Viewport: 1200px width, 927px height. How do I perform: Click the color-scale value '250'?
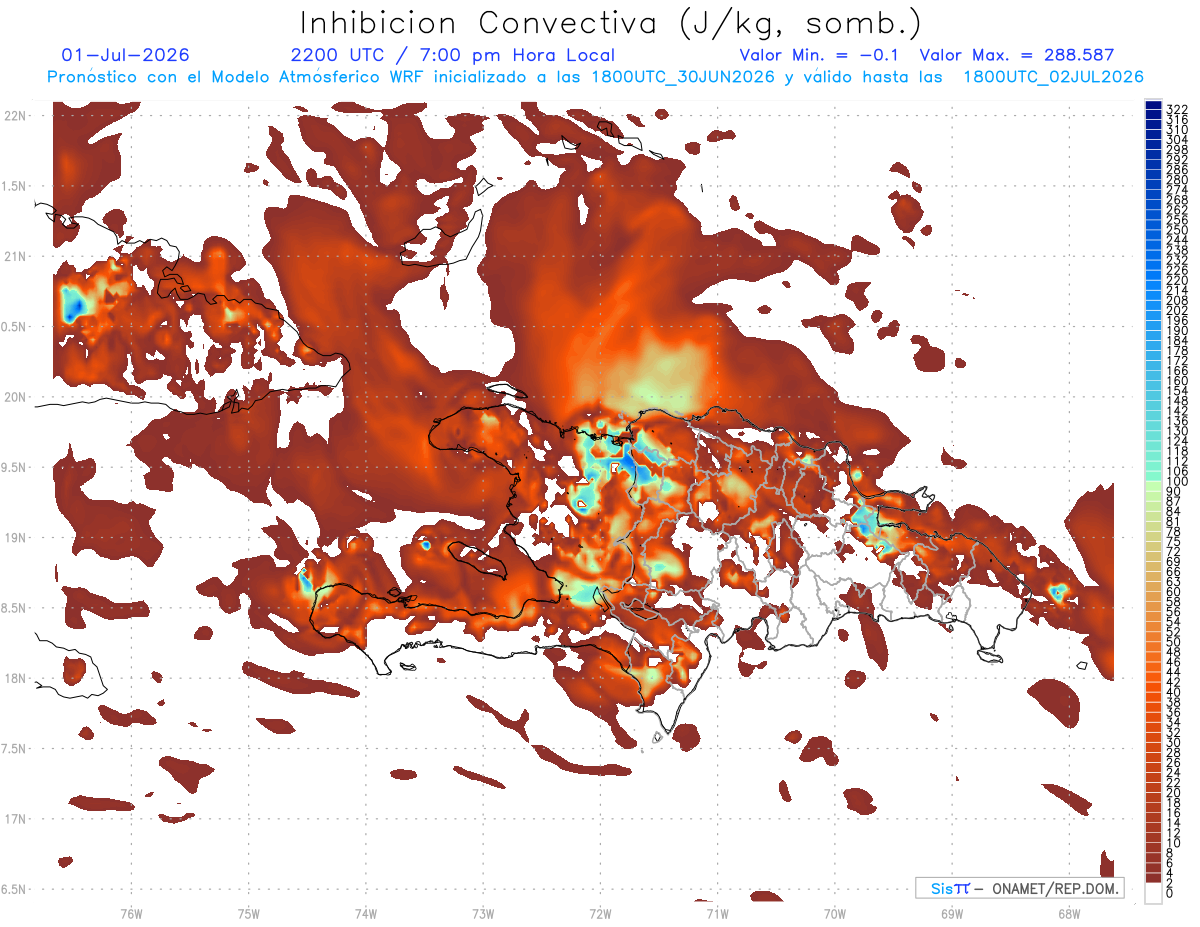tap(1177, 231)
